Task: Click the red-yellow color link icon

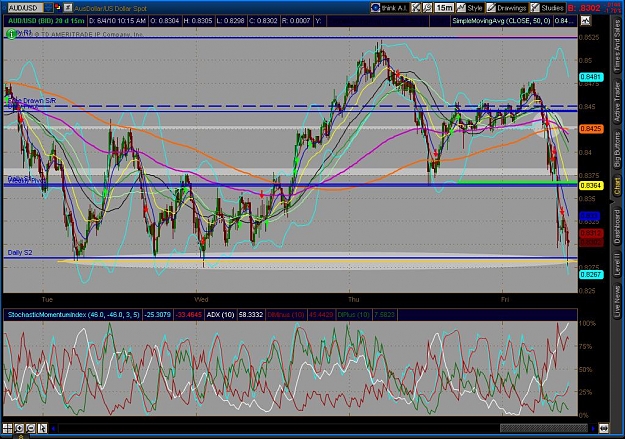Action: click(57, 7)
